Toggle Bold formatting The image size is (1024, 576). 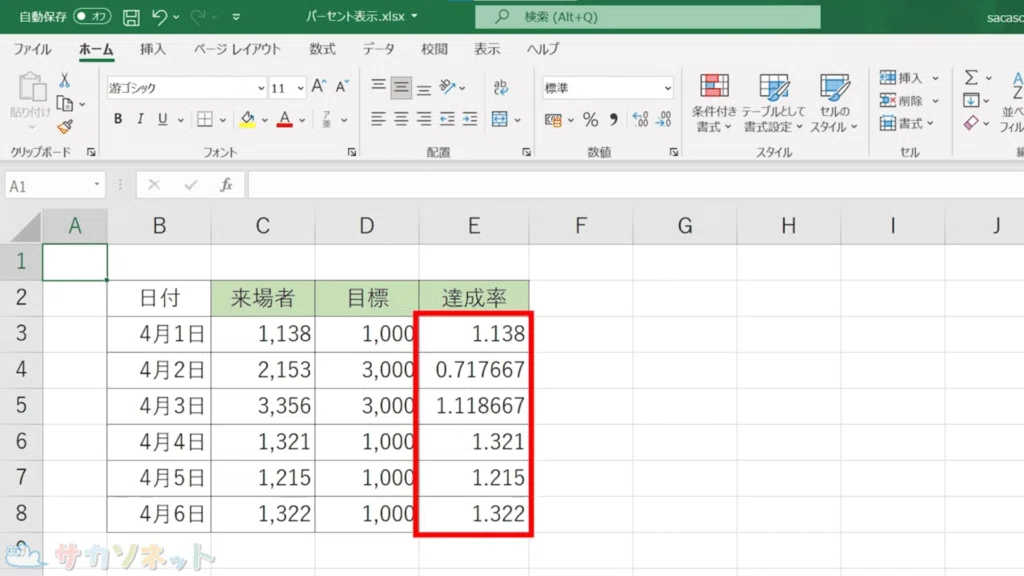(118, 120)
